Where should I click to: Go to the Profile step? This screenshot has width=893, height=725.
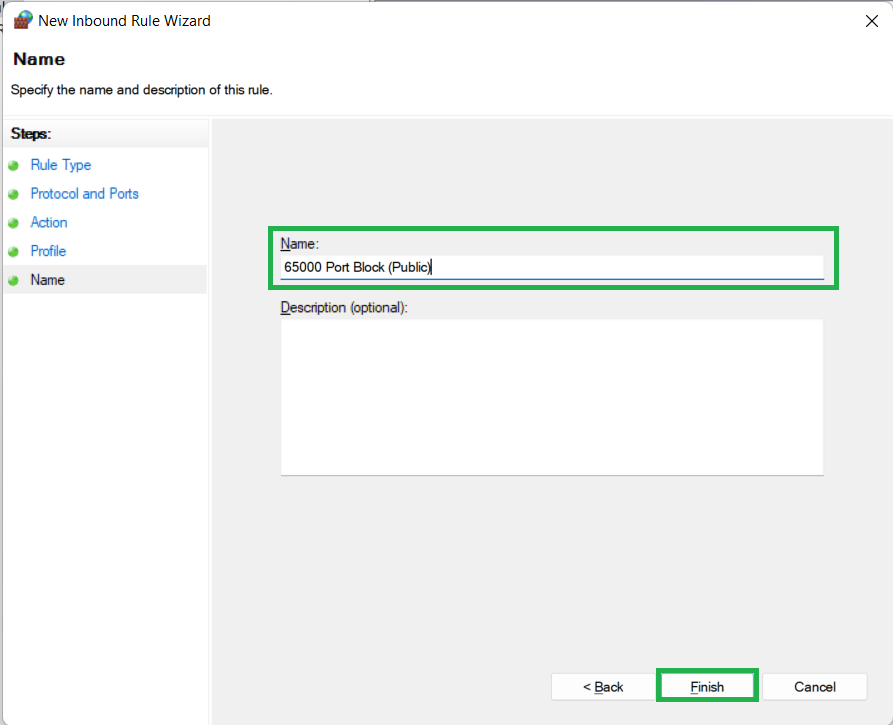pyautogui.click(x=48, y=251)
